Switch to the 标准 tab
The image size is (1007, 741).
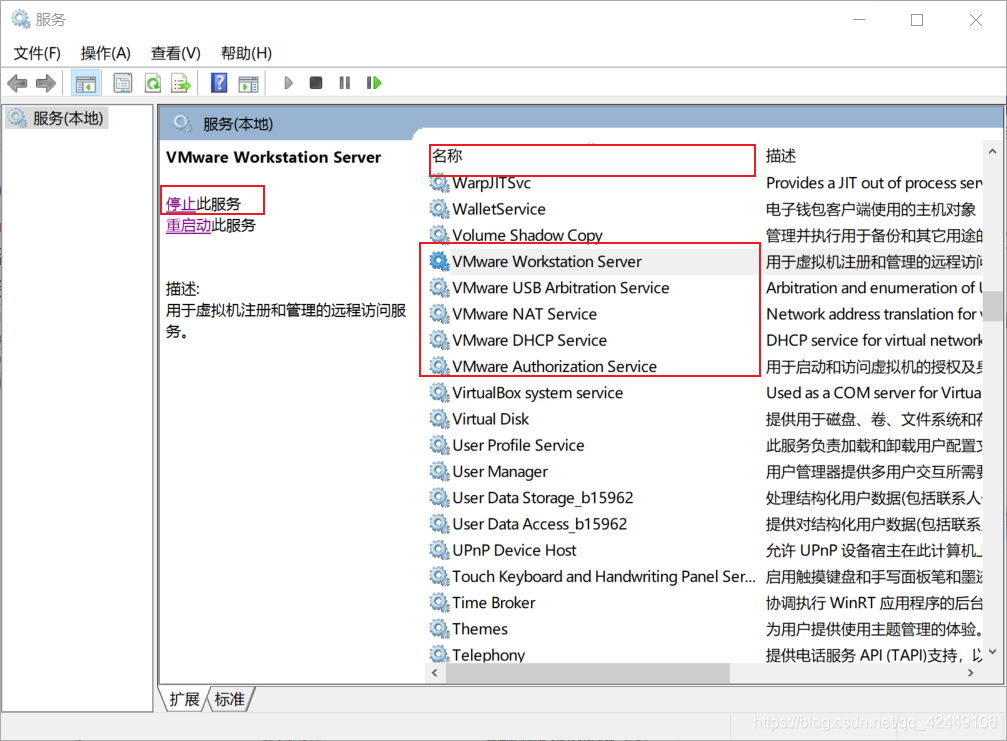pyautogui.click(x=229, y=699)
